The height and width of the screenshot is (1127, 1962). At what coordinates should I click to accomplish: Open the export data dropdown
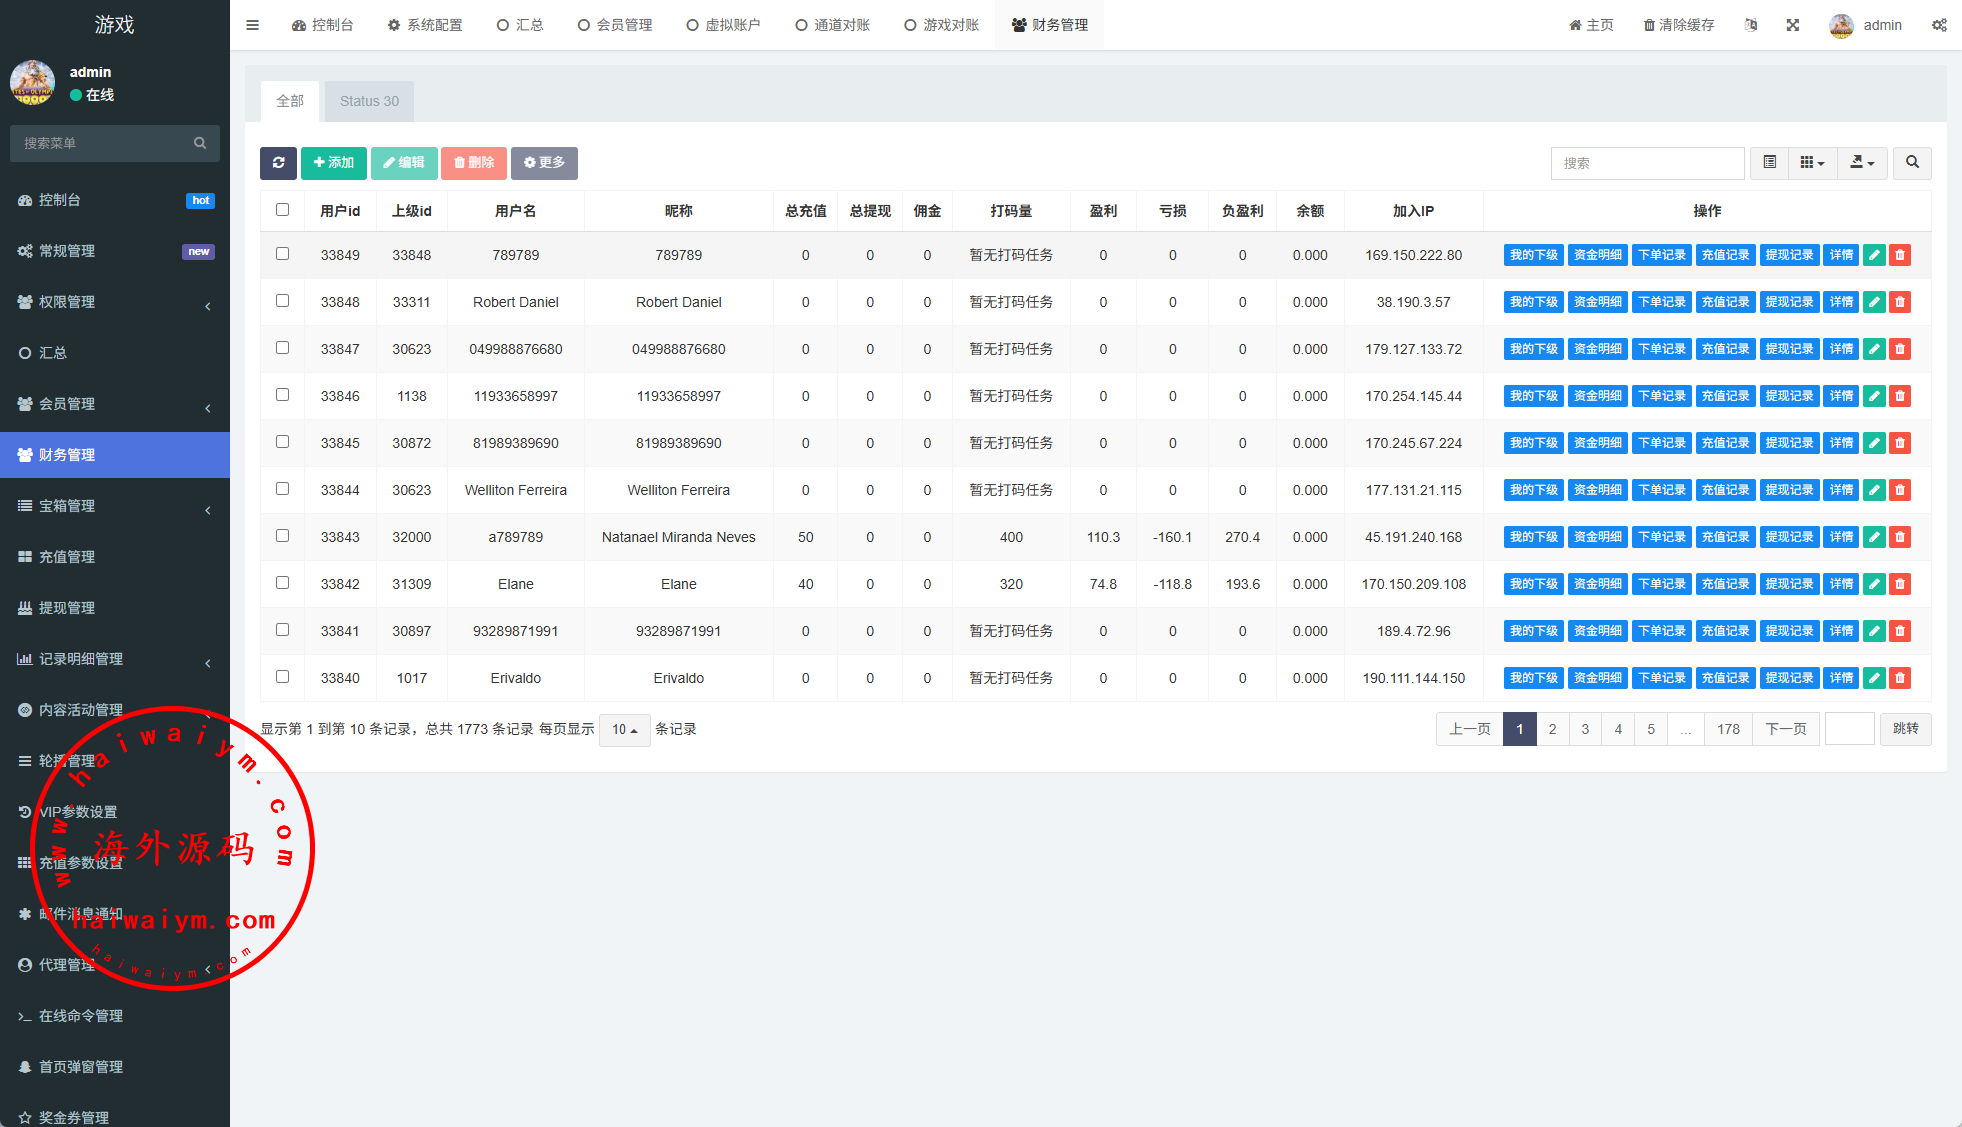pyautogui.click(x=1861, y=163)
